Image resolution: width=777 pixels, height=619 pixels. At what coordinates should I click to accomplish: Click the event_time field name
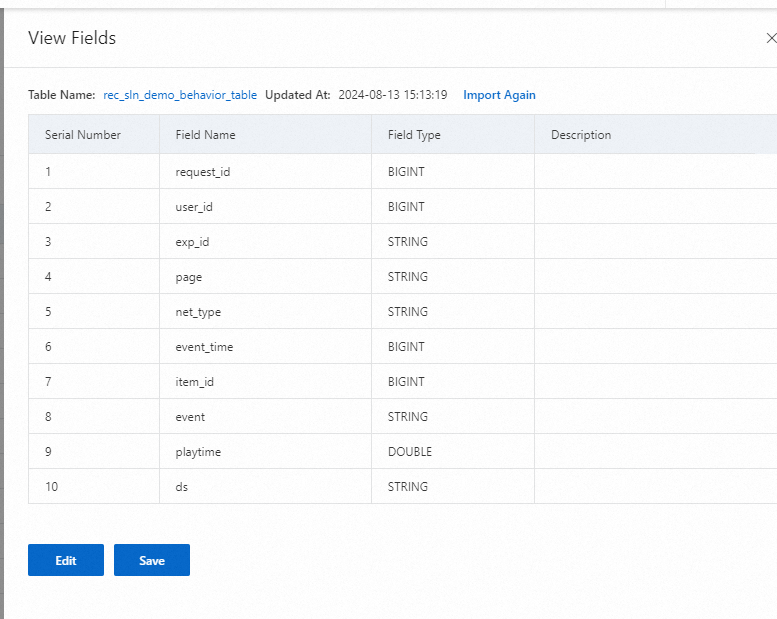[x=204, y=347]
